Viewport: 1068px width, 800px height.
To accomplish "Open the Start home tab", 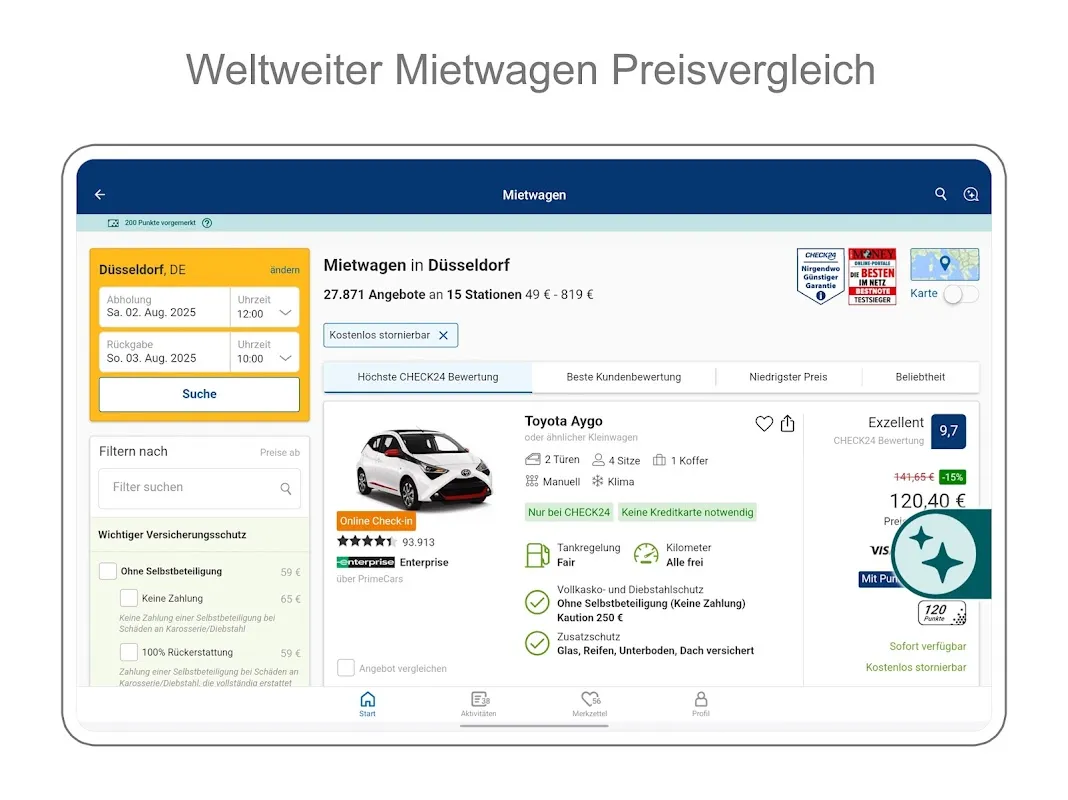I will 367,704.
